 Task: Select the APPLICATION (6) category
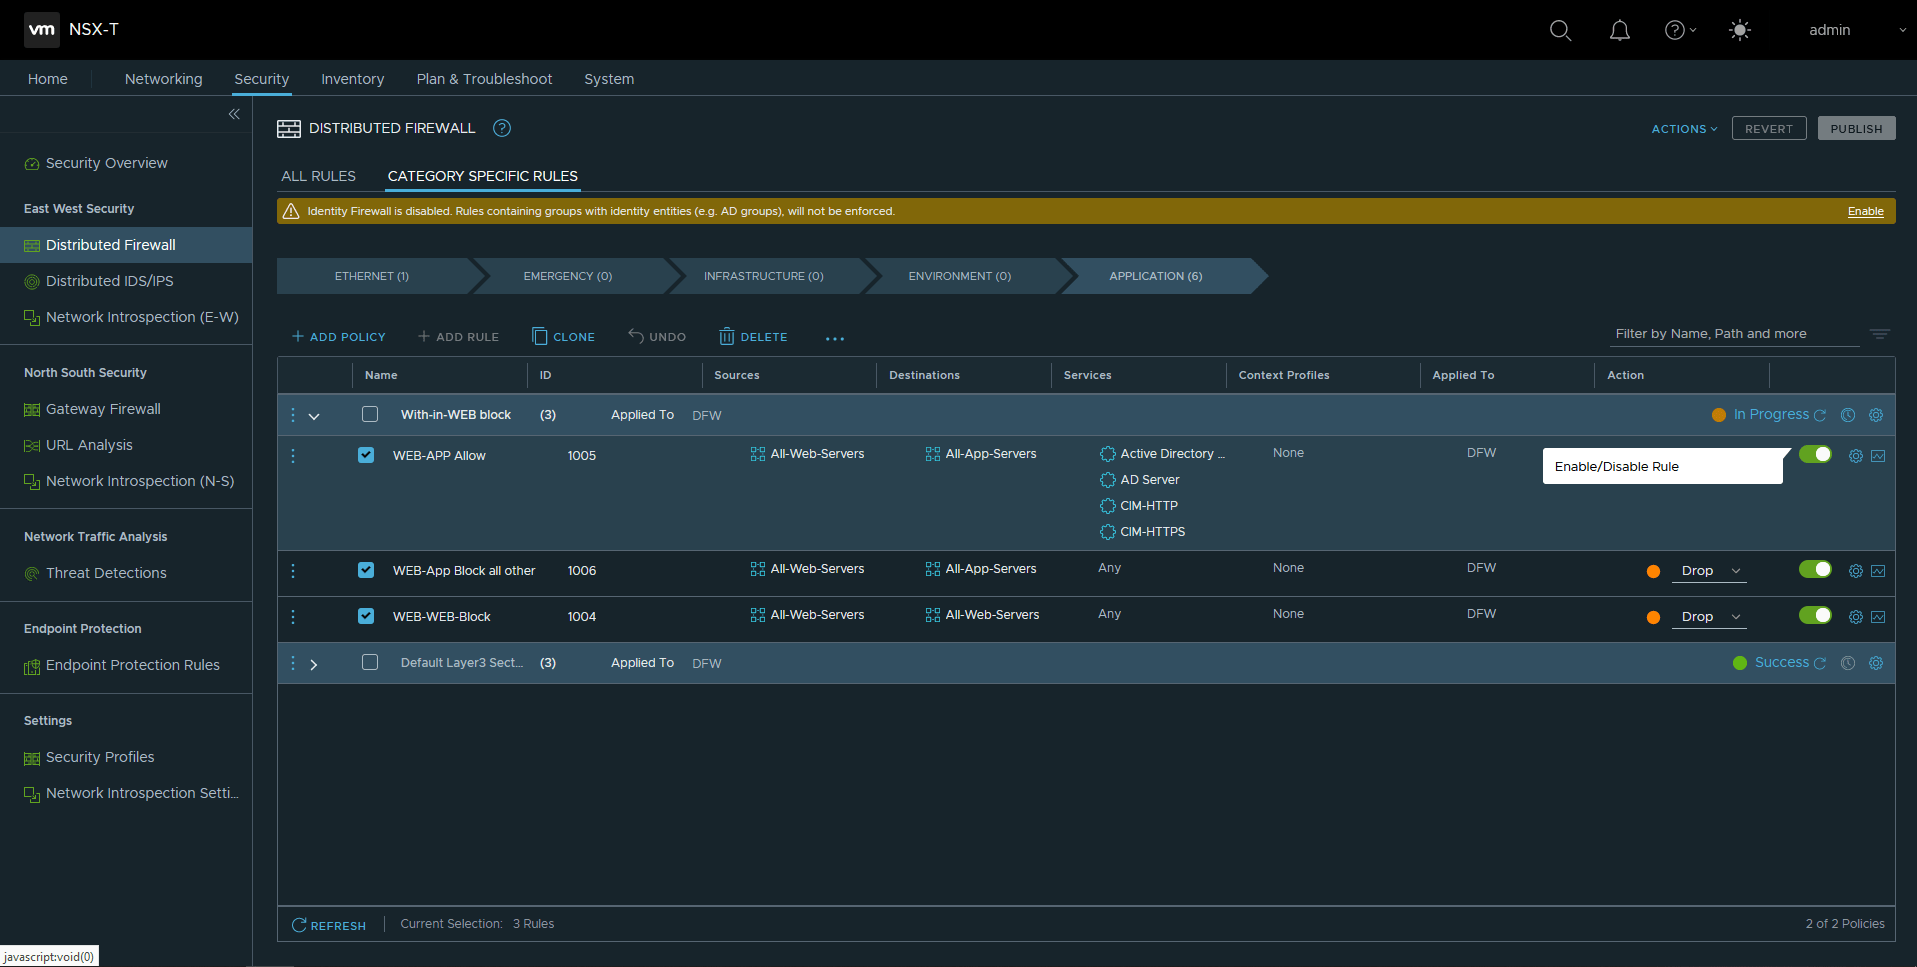pos(1156,276)
